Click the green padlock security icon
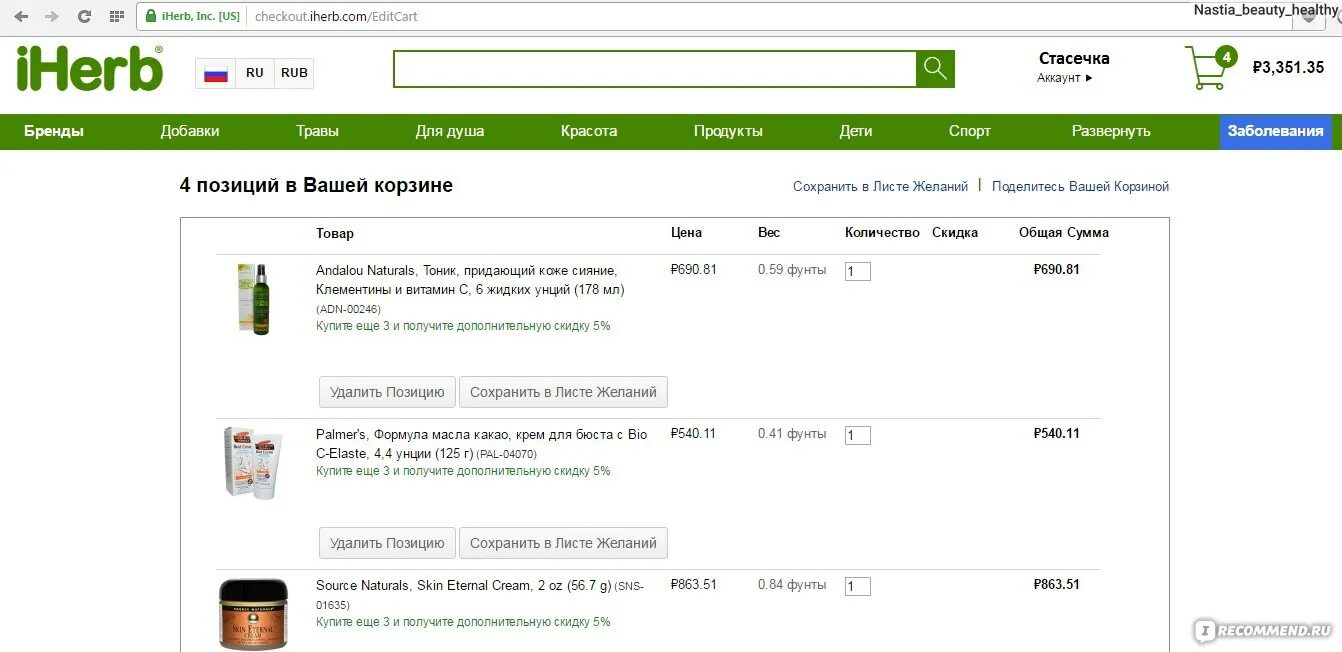Screen dimensions: 1342x652 coord(151,16)
